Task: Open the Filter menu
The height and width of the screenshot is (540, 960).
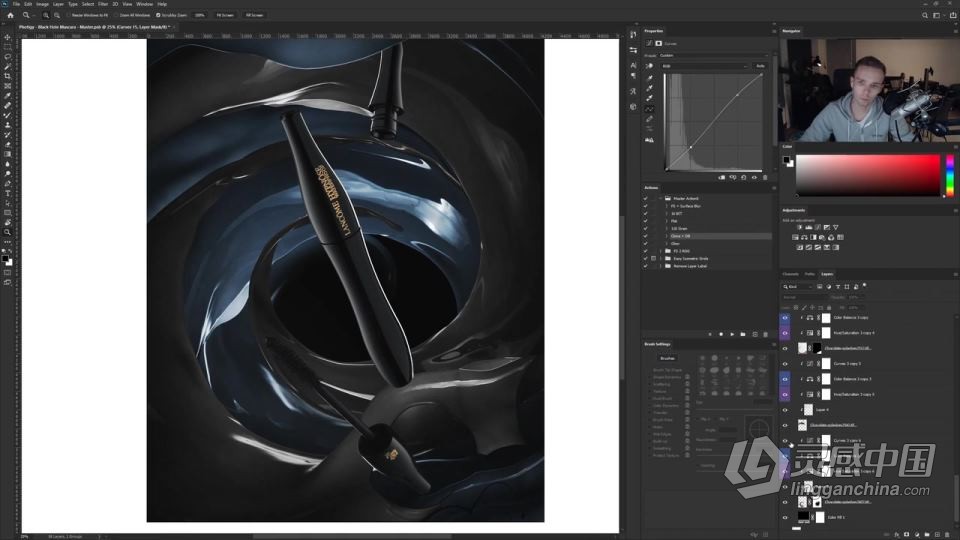Action: (103, 4)
